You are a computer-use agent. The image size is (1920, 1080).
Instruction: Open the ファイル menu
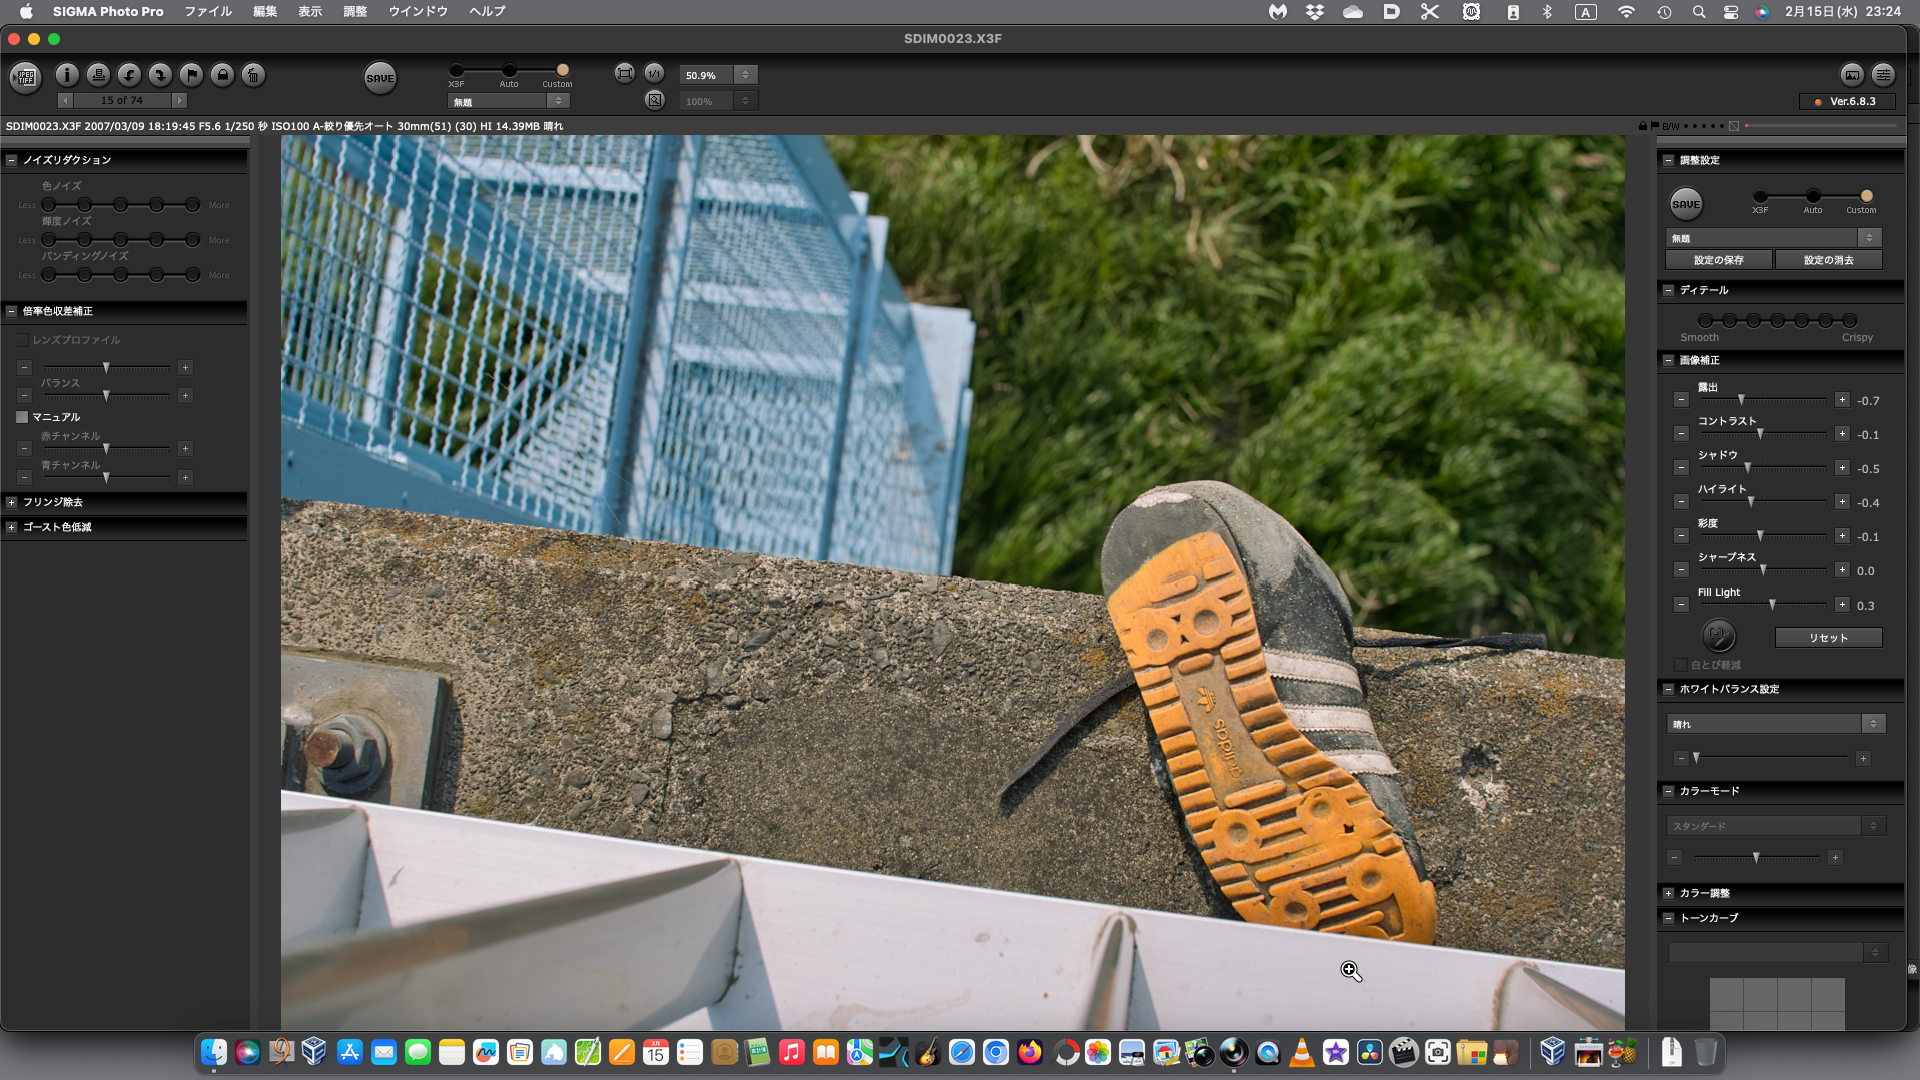click(208, 11)
